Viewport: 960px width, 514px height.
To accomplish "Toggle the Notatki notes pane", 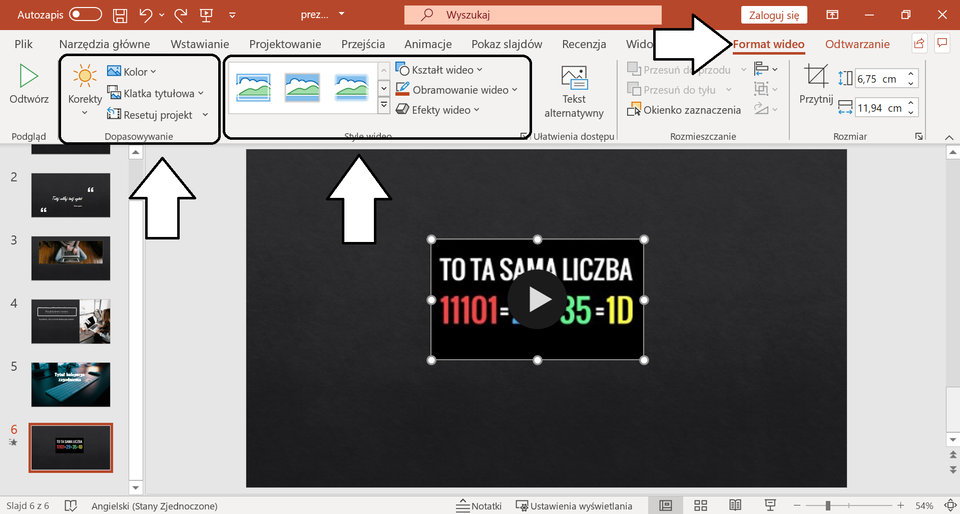I will coord(479,506).
